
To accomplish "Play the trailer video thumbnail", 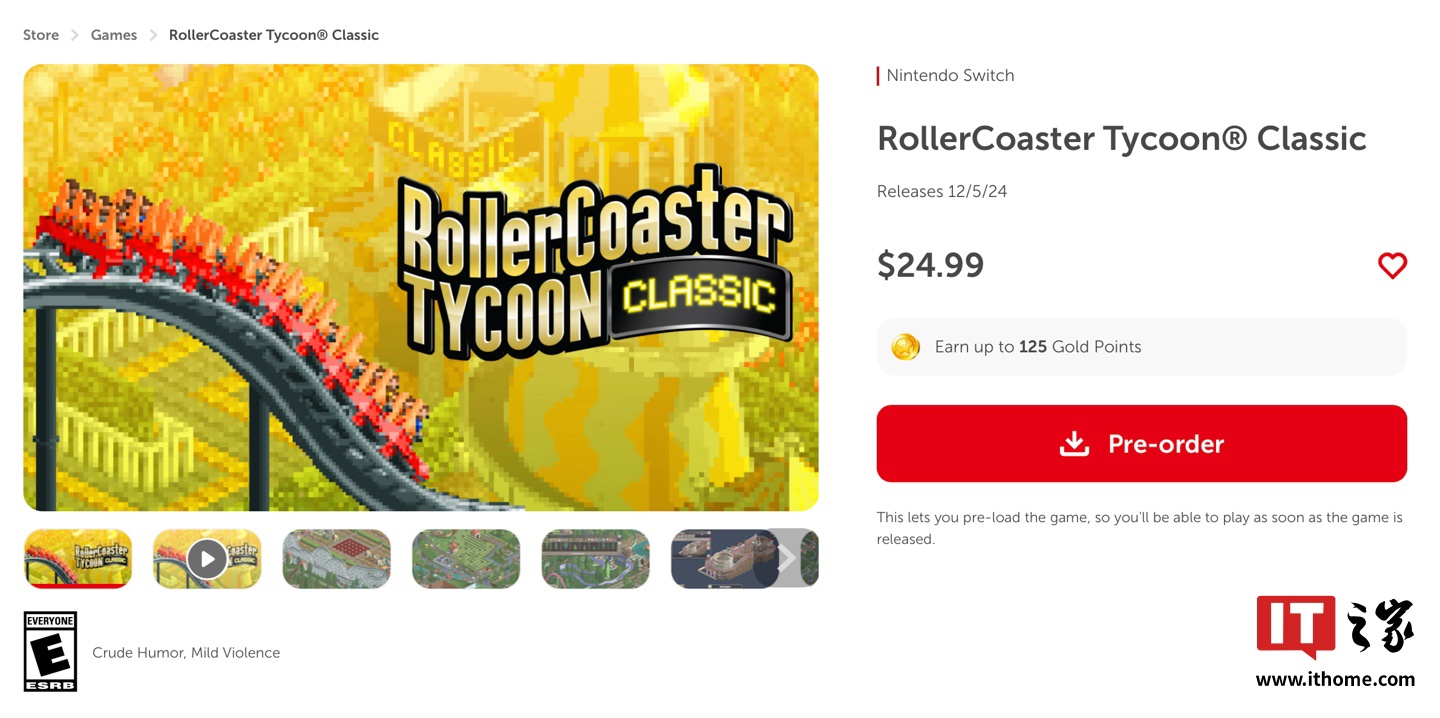I will [x=207, y=558].
